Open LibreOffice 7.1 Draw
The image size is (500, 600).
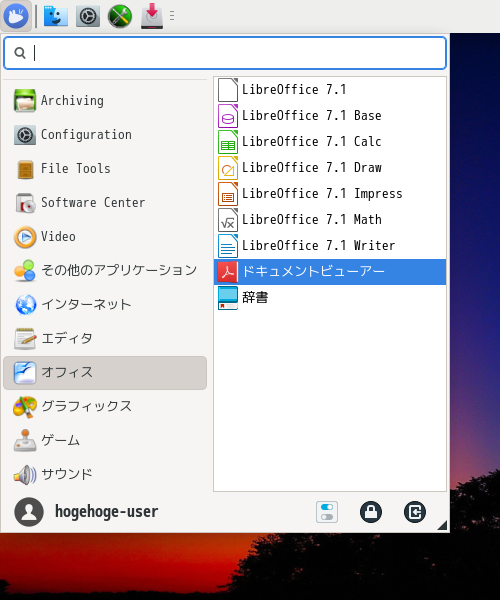point(330,168)
